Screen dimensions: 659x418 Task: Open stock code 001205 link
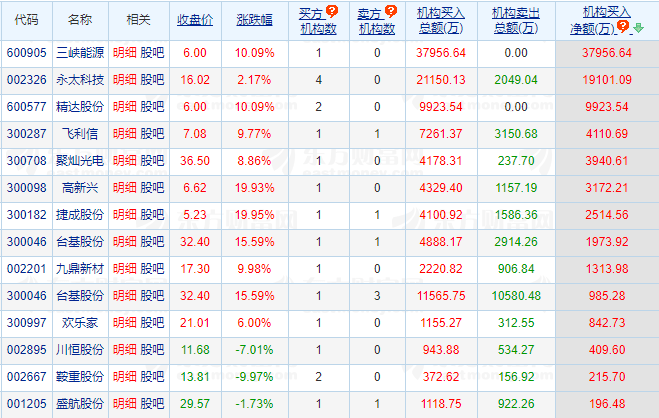coord(24,403)
